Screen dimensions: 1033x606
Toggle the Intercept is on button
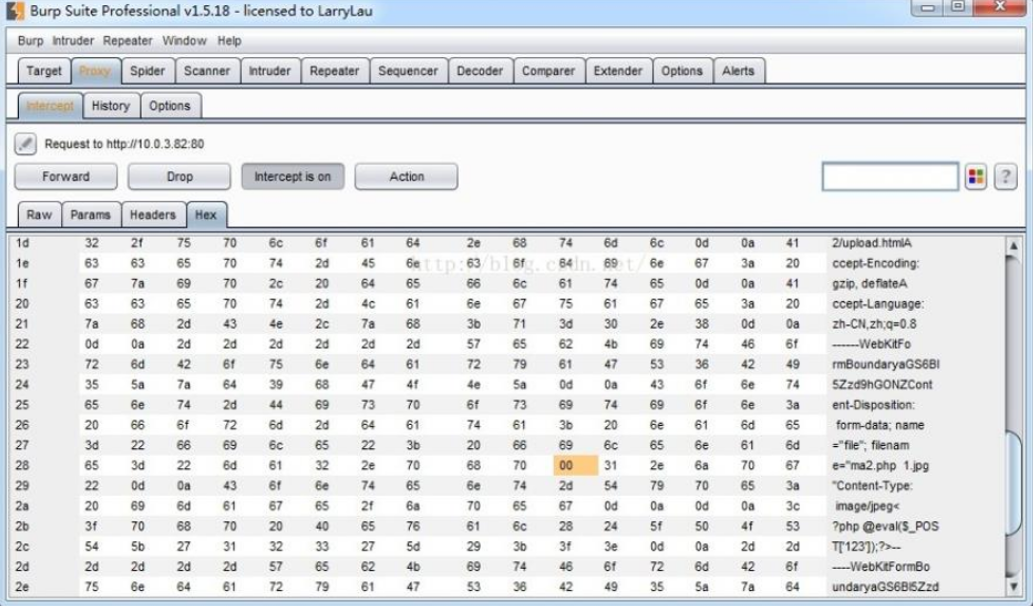(x=293, y=177)
